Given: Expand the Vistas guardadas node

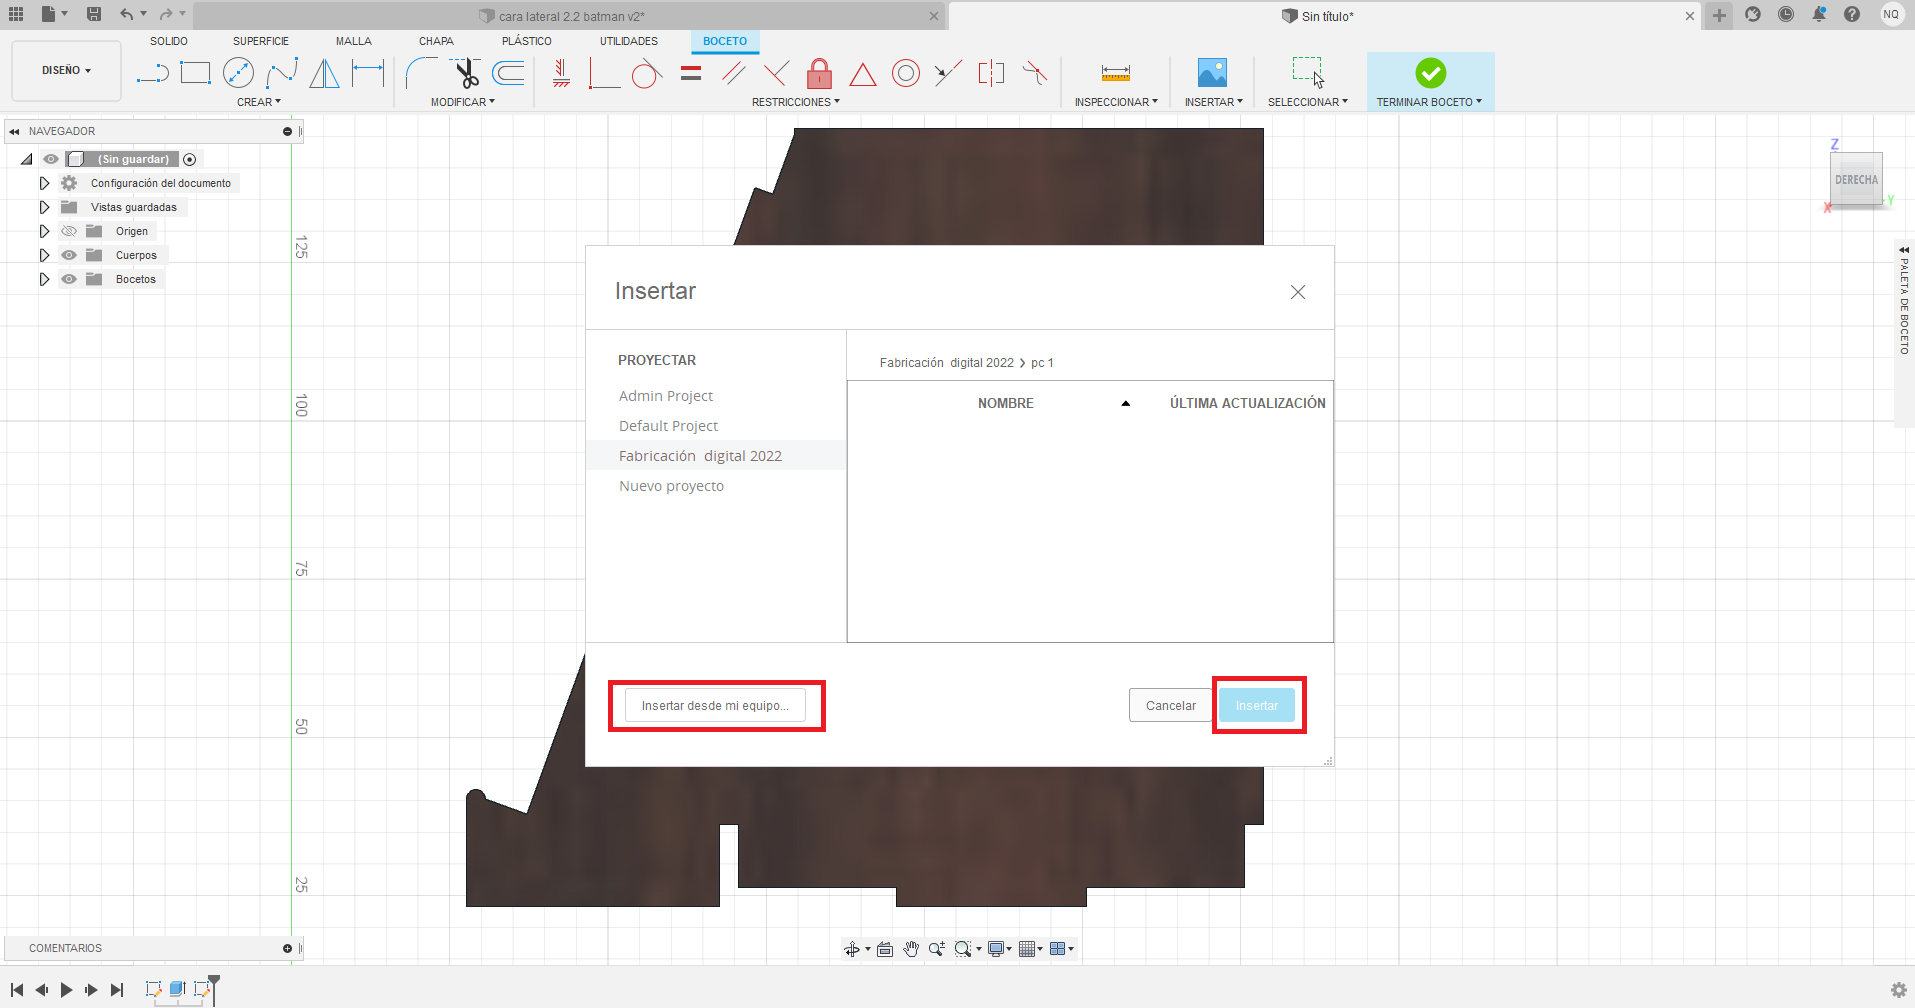Looking at the screenshot, I should pyautogui.click(x=44, y=207).
